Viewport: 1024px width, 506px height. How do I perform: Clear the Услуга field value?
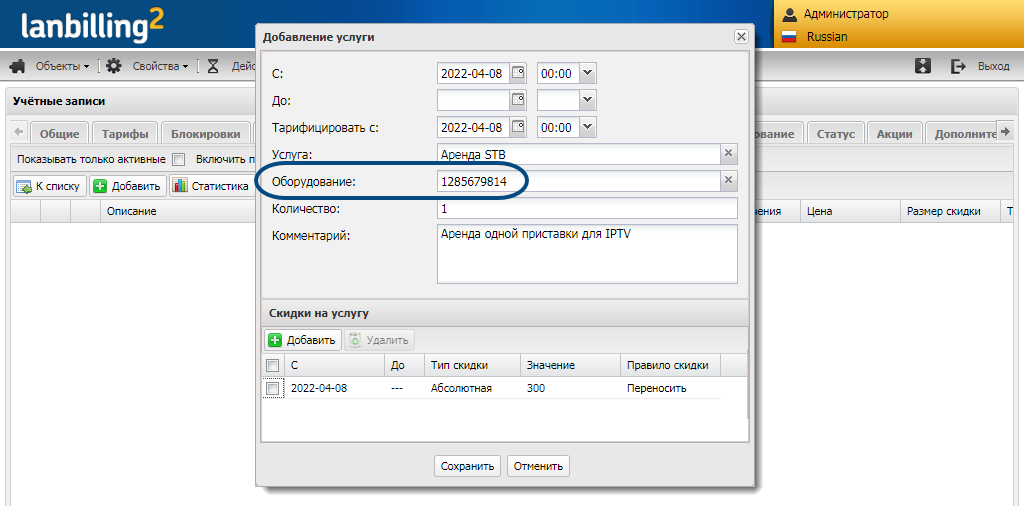728,154
